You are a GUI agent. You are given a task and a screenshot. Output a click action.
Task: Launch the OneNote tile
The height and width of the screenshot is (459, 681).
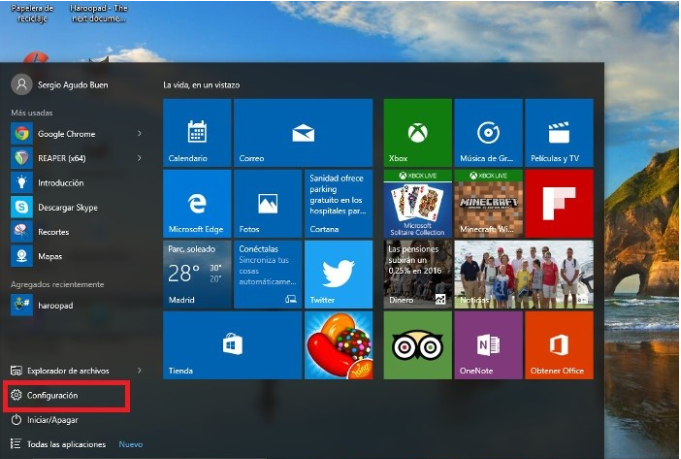(489, 345)
